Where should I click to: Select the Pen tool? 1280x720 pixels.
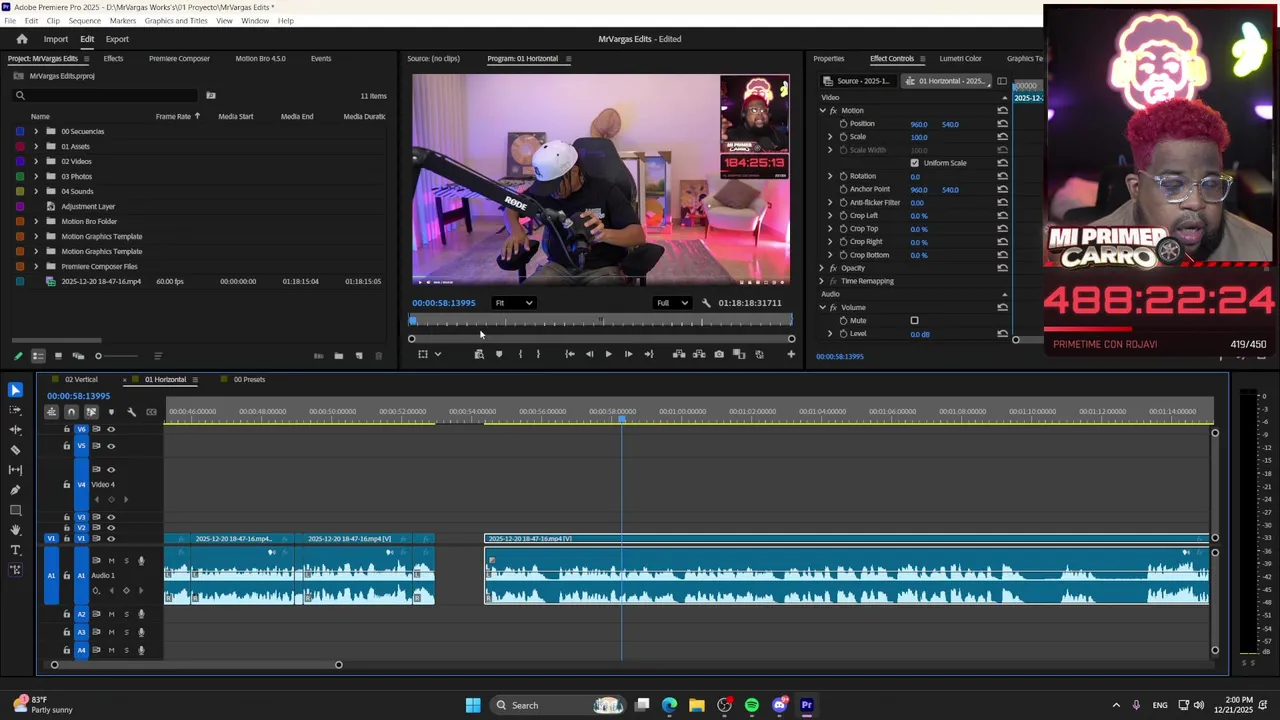click(x=15, y=490)
